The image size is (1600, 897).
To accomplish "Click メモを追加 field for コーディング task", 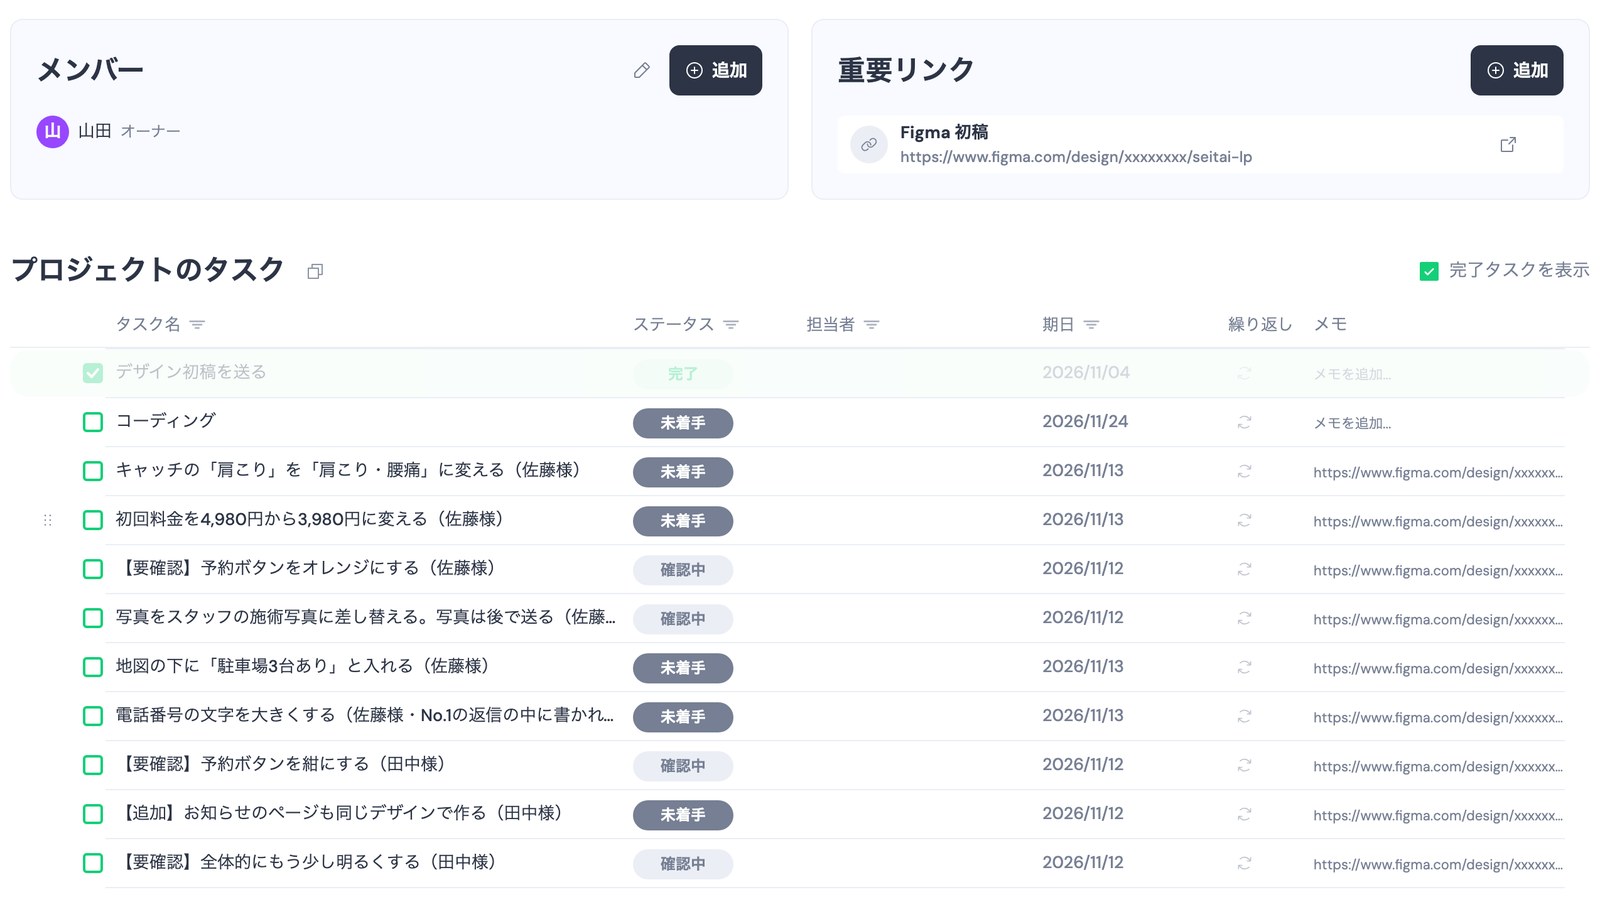I will tap(1352, 423).
